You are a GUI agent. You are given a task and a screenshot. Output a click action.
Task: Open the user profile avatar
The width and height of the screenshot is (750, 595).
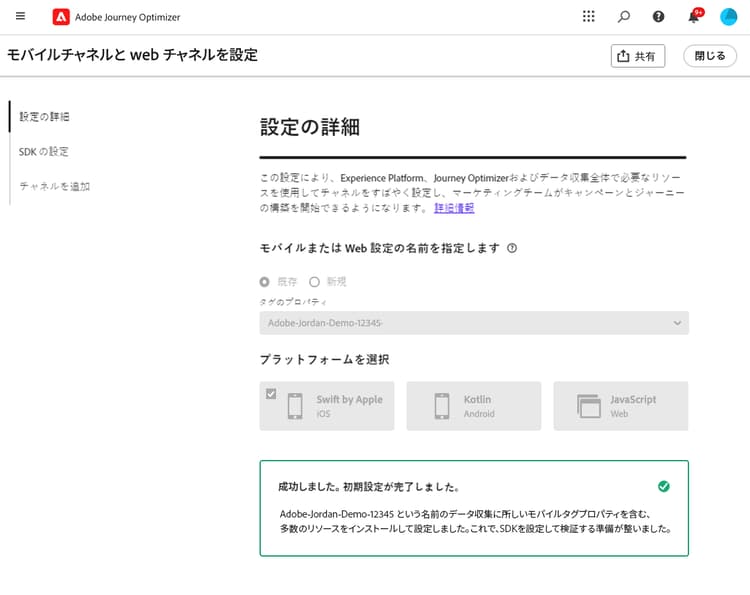click(x=728, y=17)
